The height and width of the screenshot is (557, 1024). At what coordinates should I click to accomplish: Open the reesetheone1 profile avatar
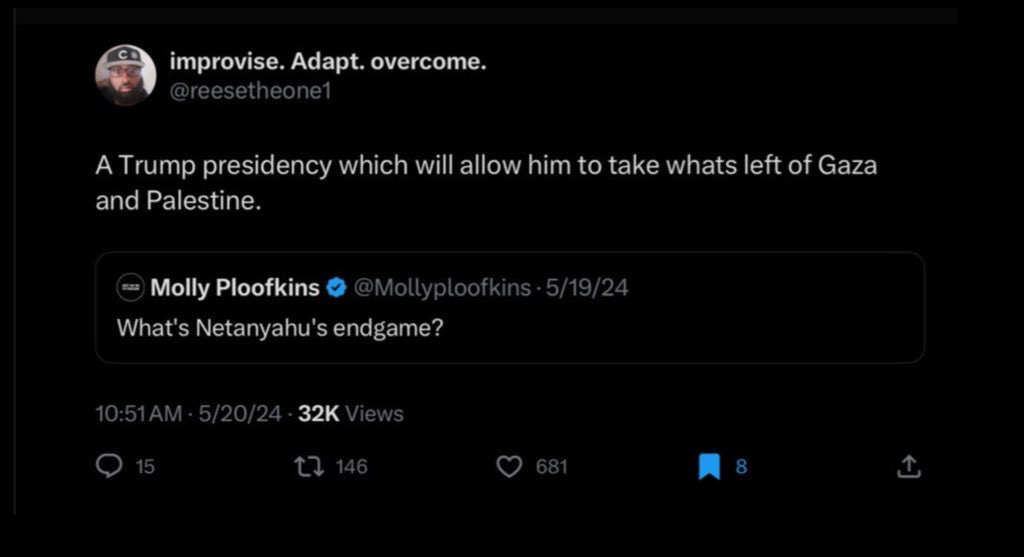[x=126, y=76]
